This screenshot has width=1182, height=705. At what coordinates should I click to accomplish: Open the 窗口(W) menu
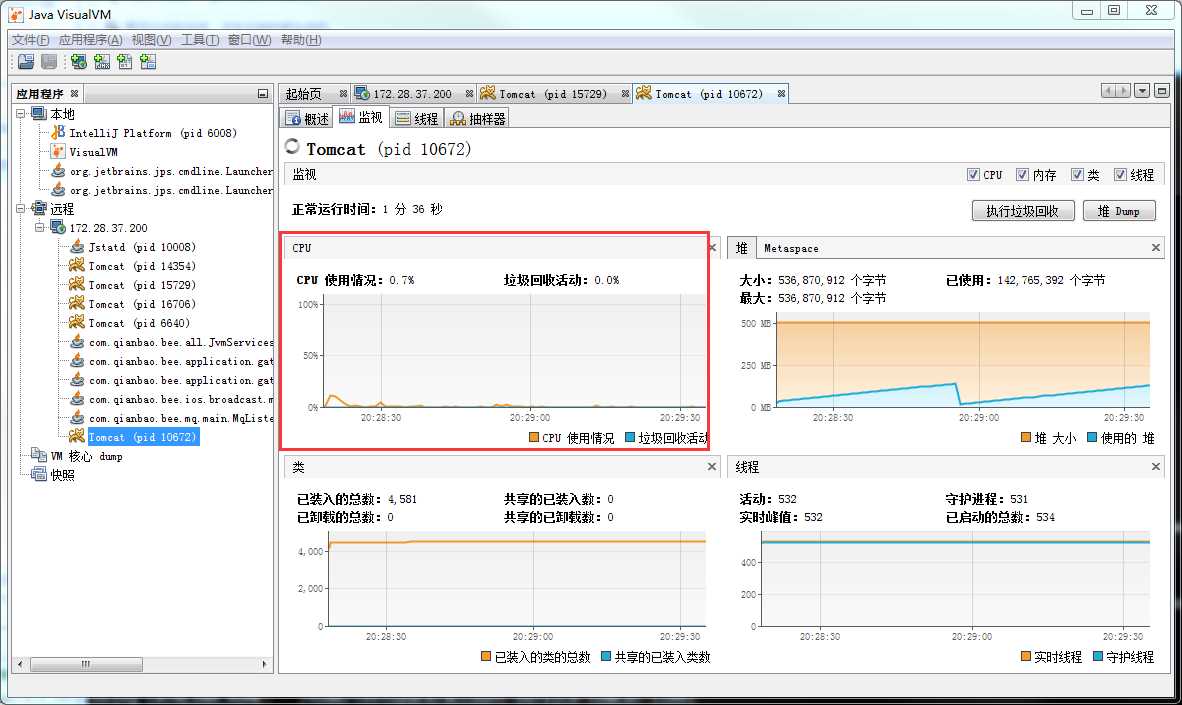pyautogui.click(x=250, y=39)
